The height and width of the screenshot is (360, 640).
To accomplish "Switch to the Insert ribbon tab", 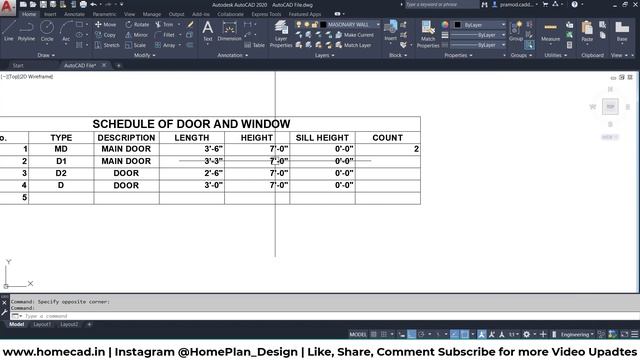I will (50, 14).
